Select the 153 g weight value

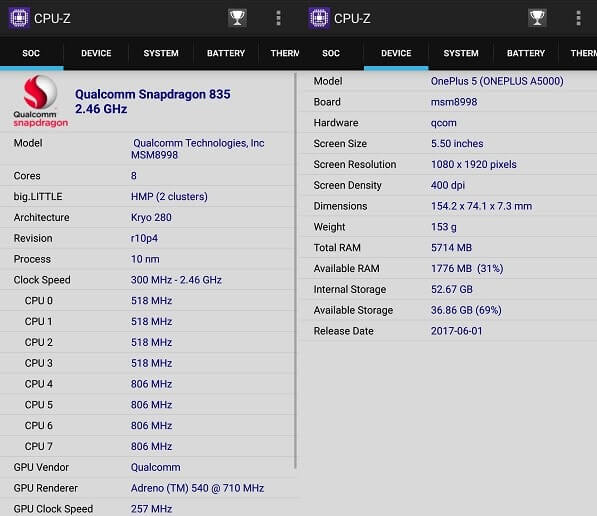[444, 227]
